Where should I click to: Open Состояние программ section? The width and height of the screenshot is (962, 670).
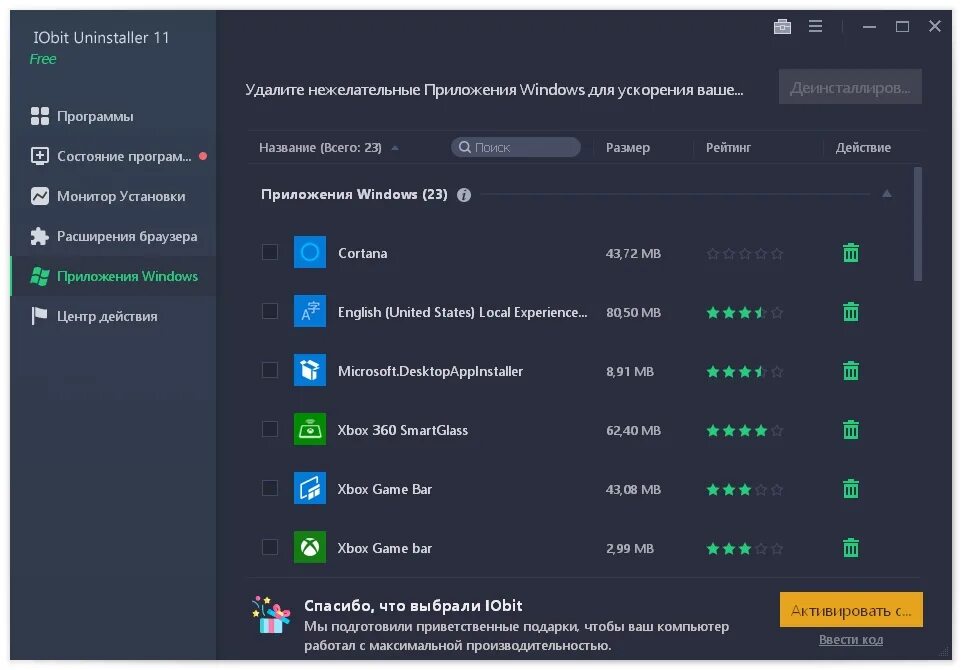(x=113, y=156)
